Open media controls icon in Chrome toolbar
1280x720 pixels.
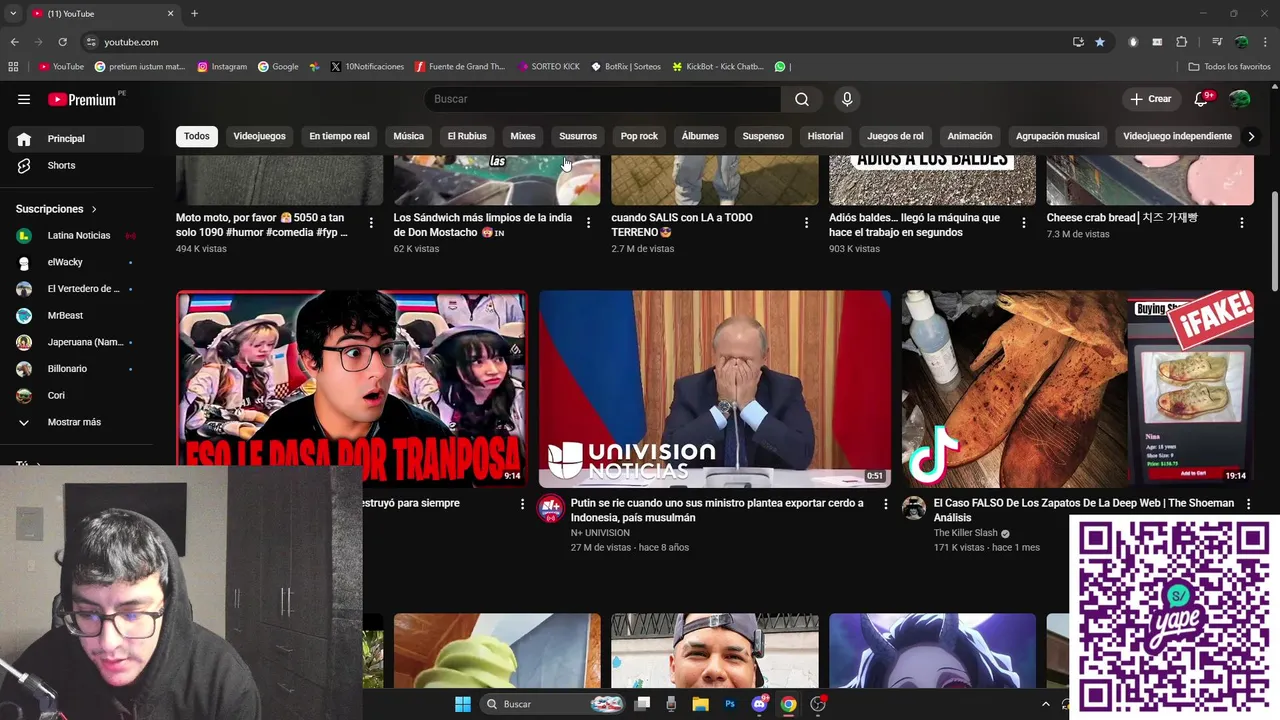(x=1217, y=42)
